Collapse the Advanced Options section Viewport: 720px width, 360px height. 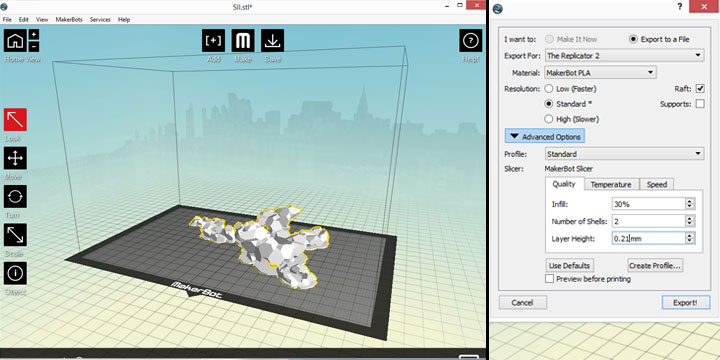click(545, 136)
